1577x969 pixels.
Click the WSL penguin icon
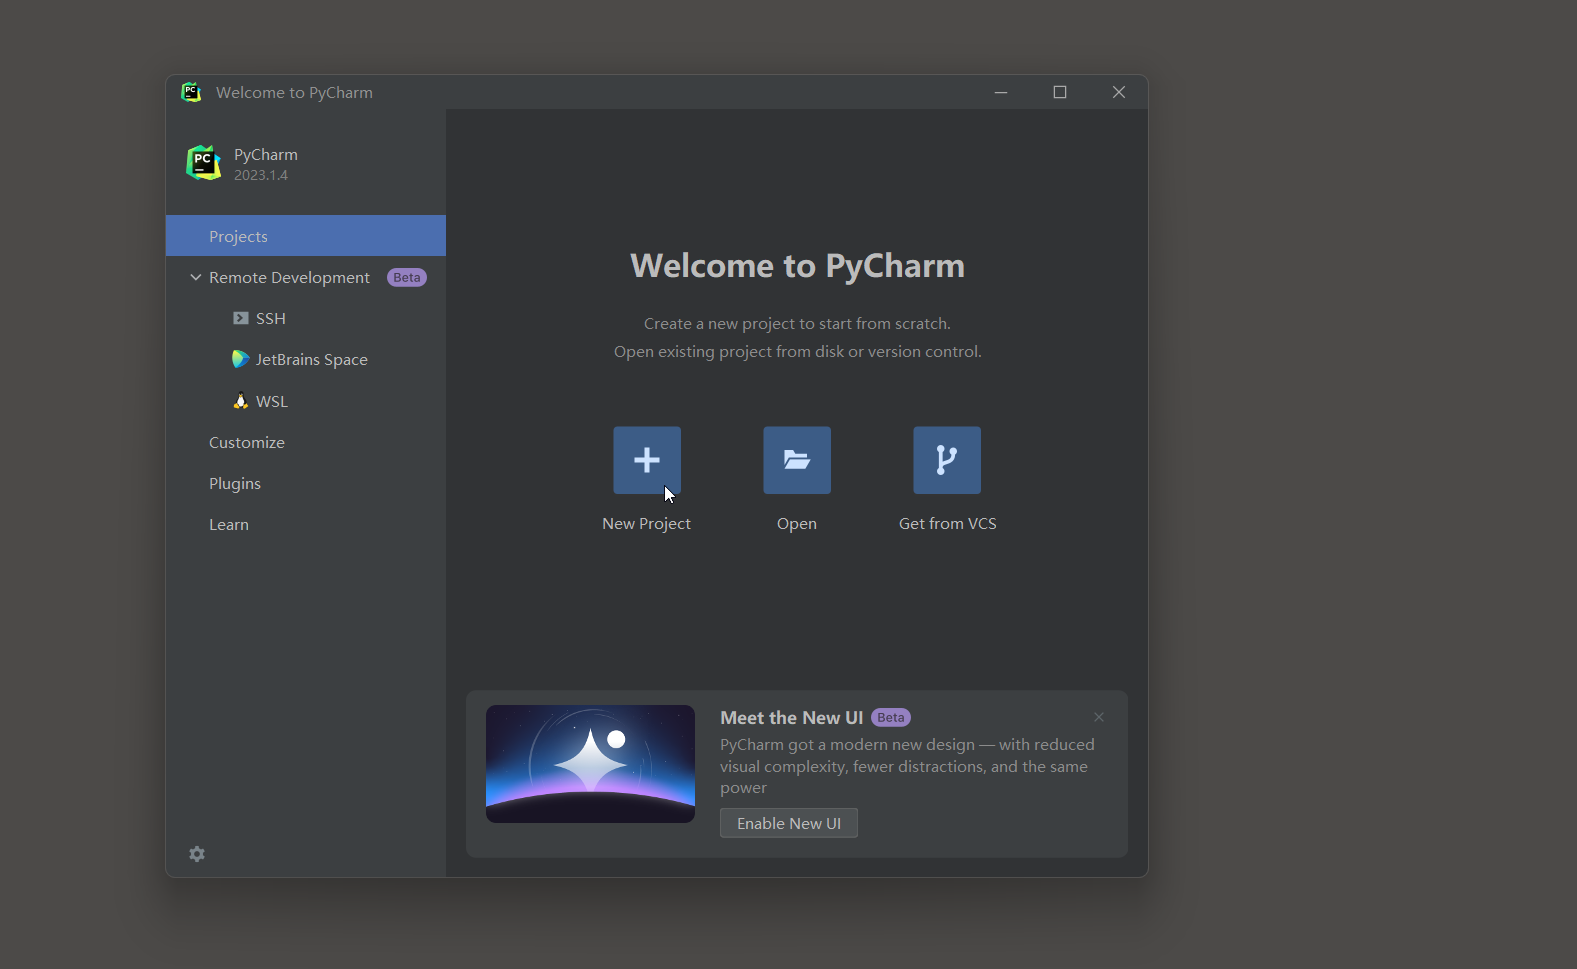[x=240, y=401]
